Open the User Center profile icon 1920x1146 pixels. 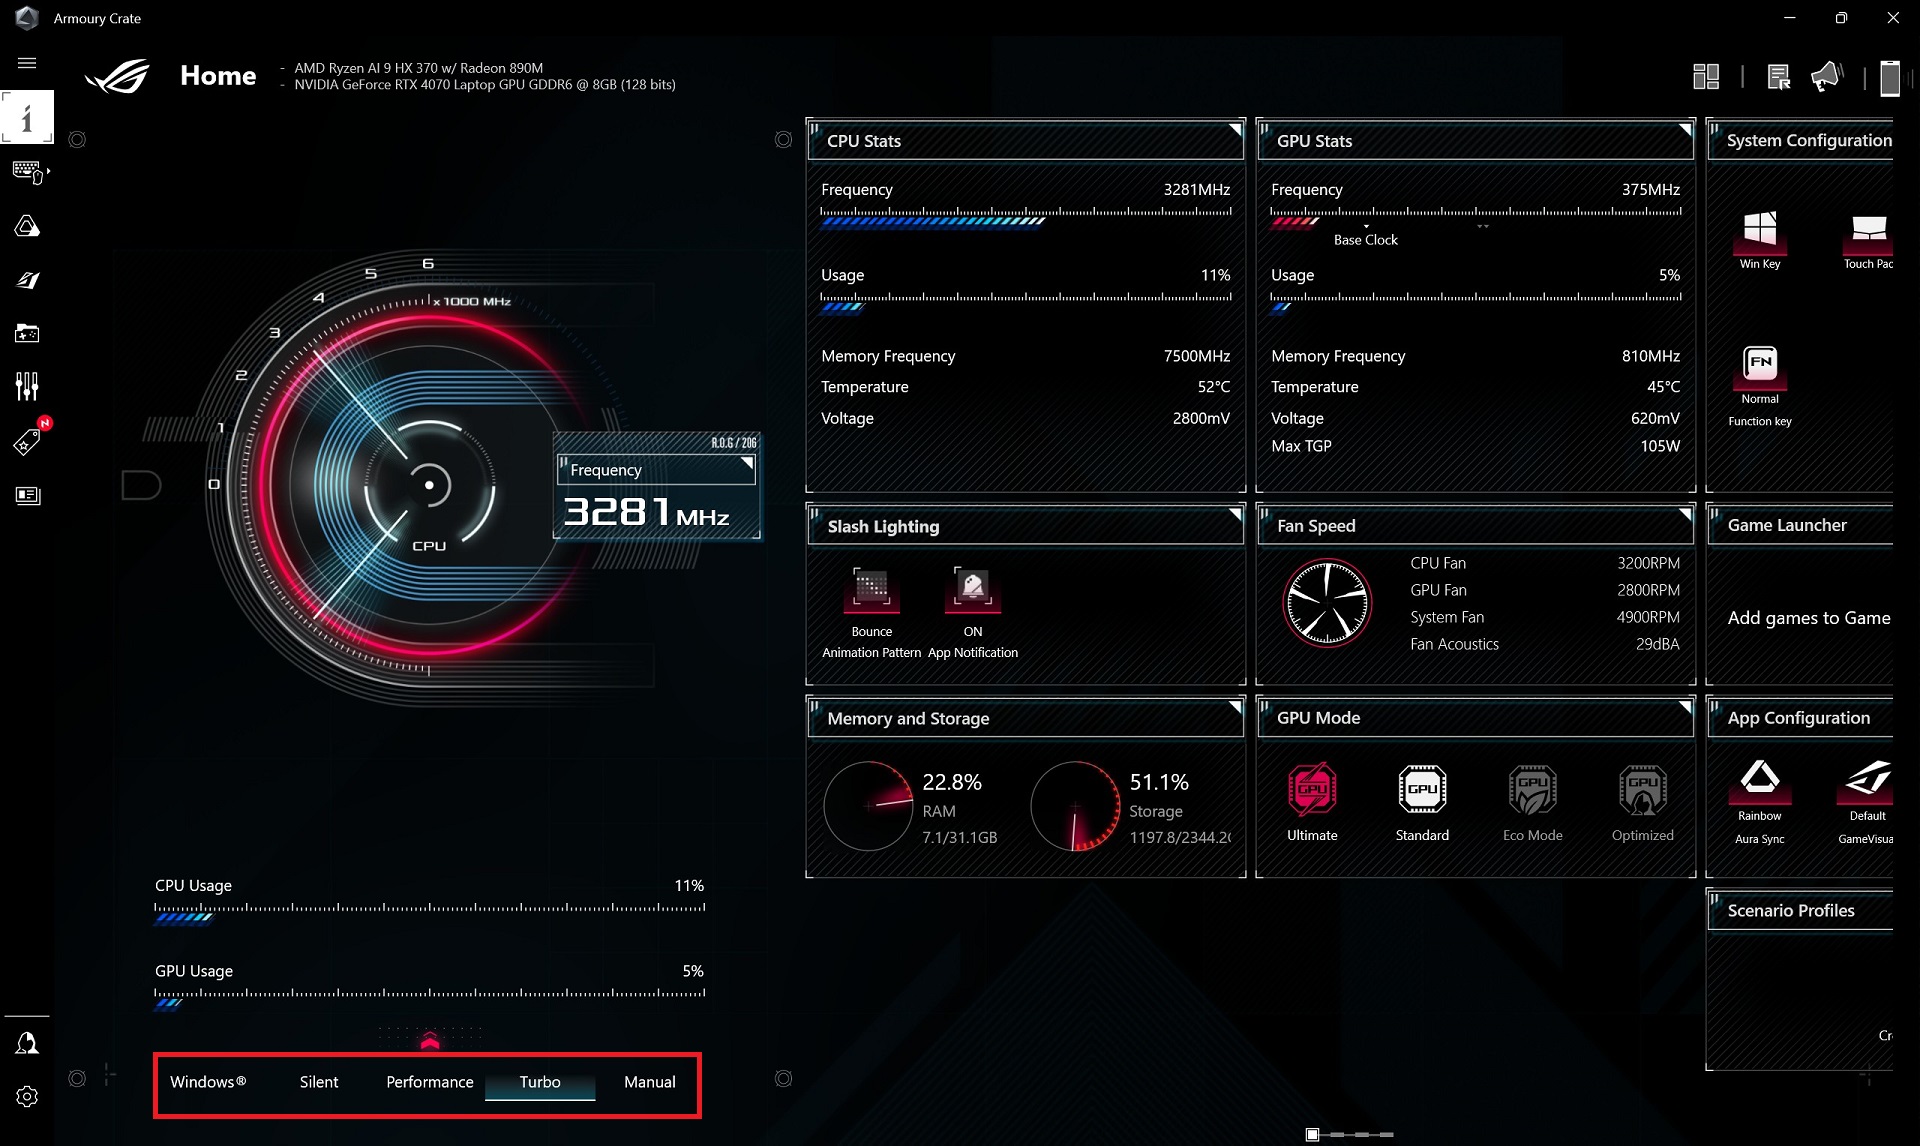(27, 1043)
